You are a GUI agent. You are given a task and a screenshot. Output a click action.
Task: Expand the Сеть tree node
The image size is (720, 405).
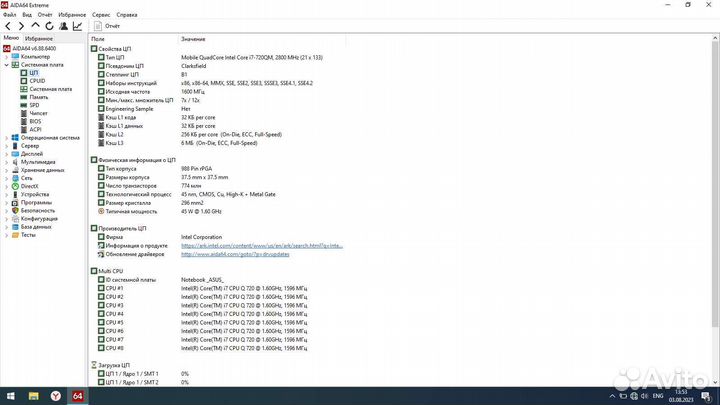(x=6, y=178)
